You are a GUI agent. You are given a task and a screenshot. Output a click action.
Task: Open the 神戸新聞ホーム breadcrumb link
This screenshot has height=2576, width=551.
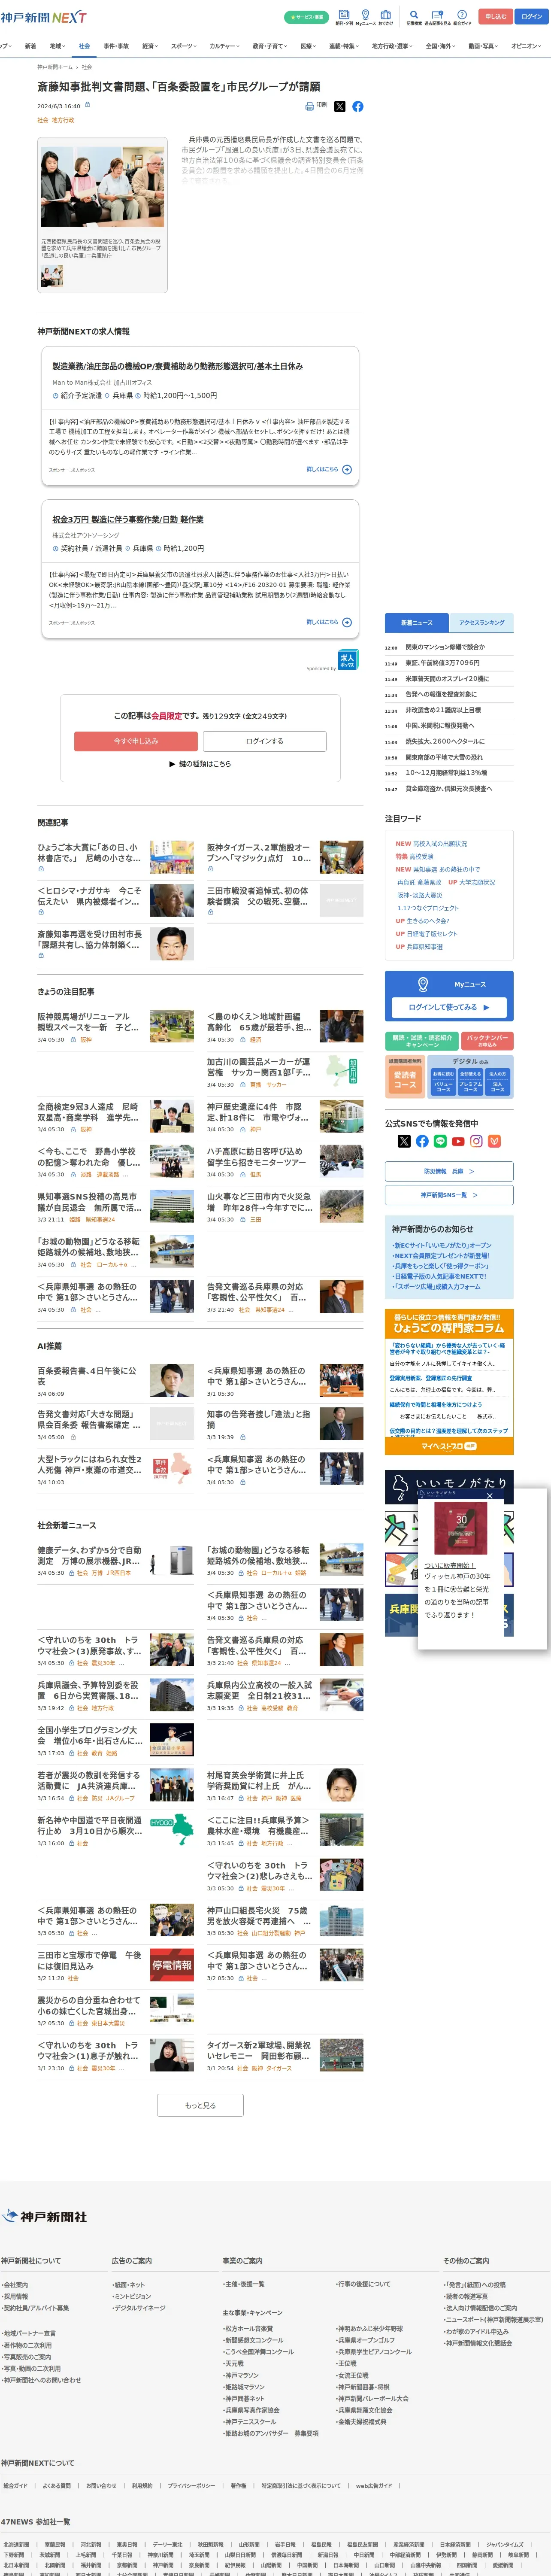(55, 67)
